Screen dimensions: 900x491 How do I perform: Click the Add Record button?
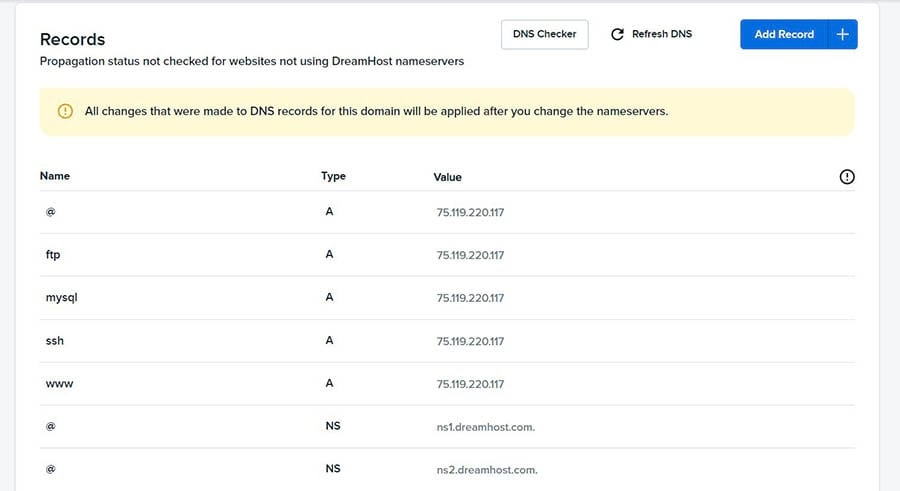[x=784, y=34]
